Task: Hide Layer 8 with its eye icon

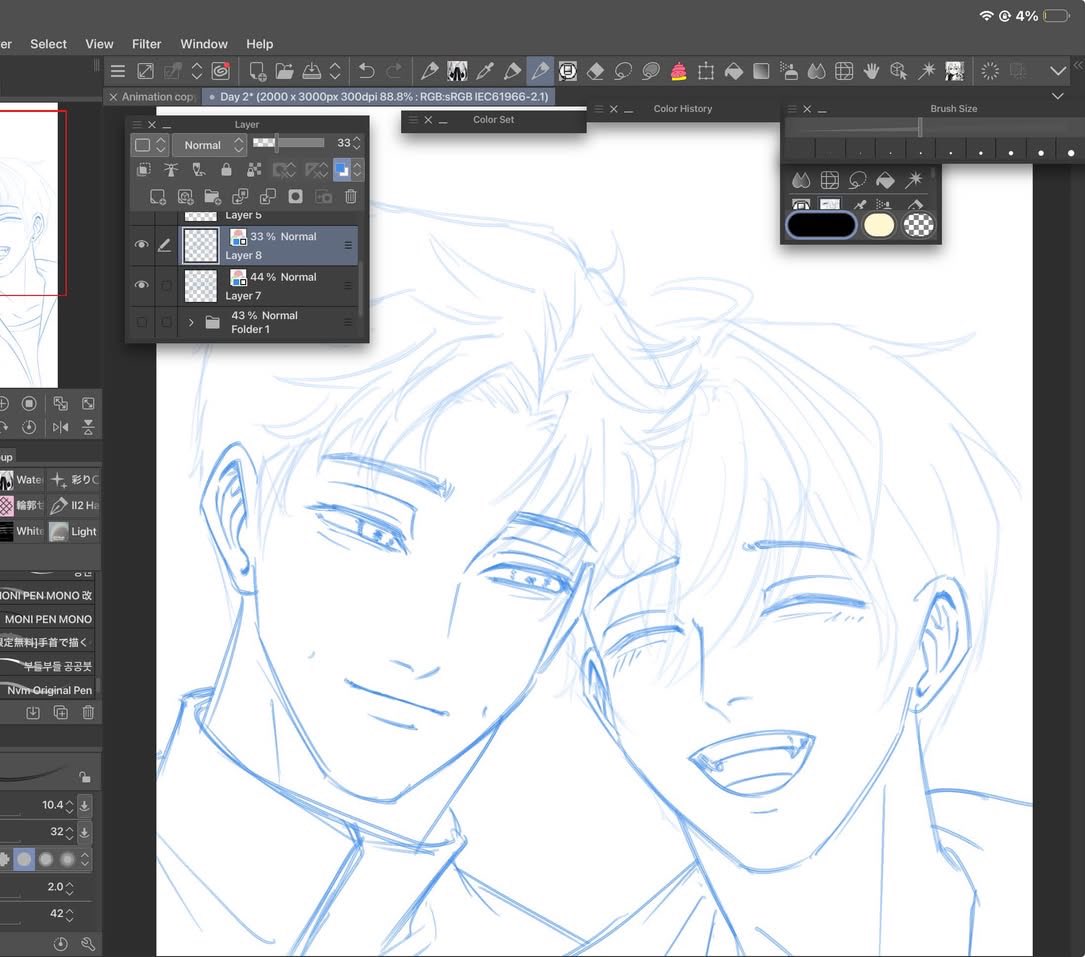Action: 141,244
